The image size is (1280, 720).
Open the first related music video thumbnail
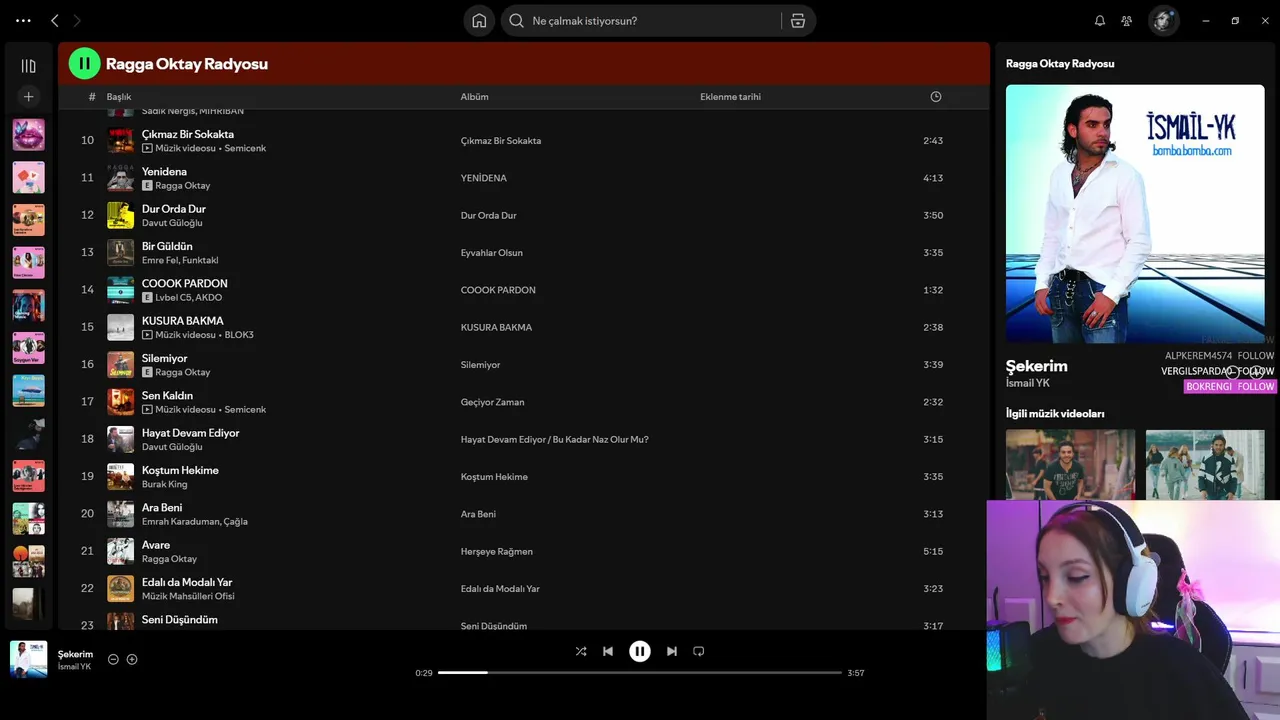point(1070,464)
